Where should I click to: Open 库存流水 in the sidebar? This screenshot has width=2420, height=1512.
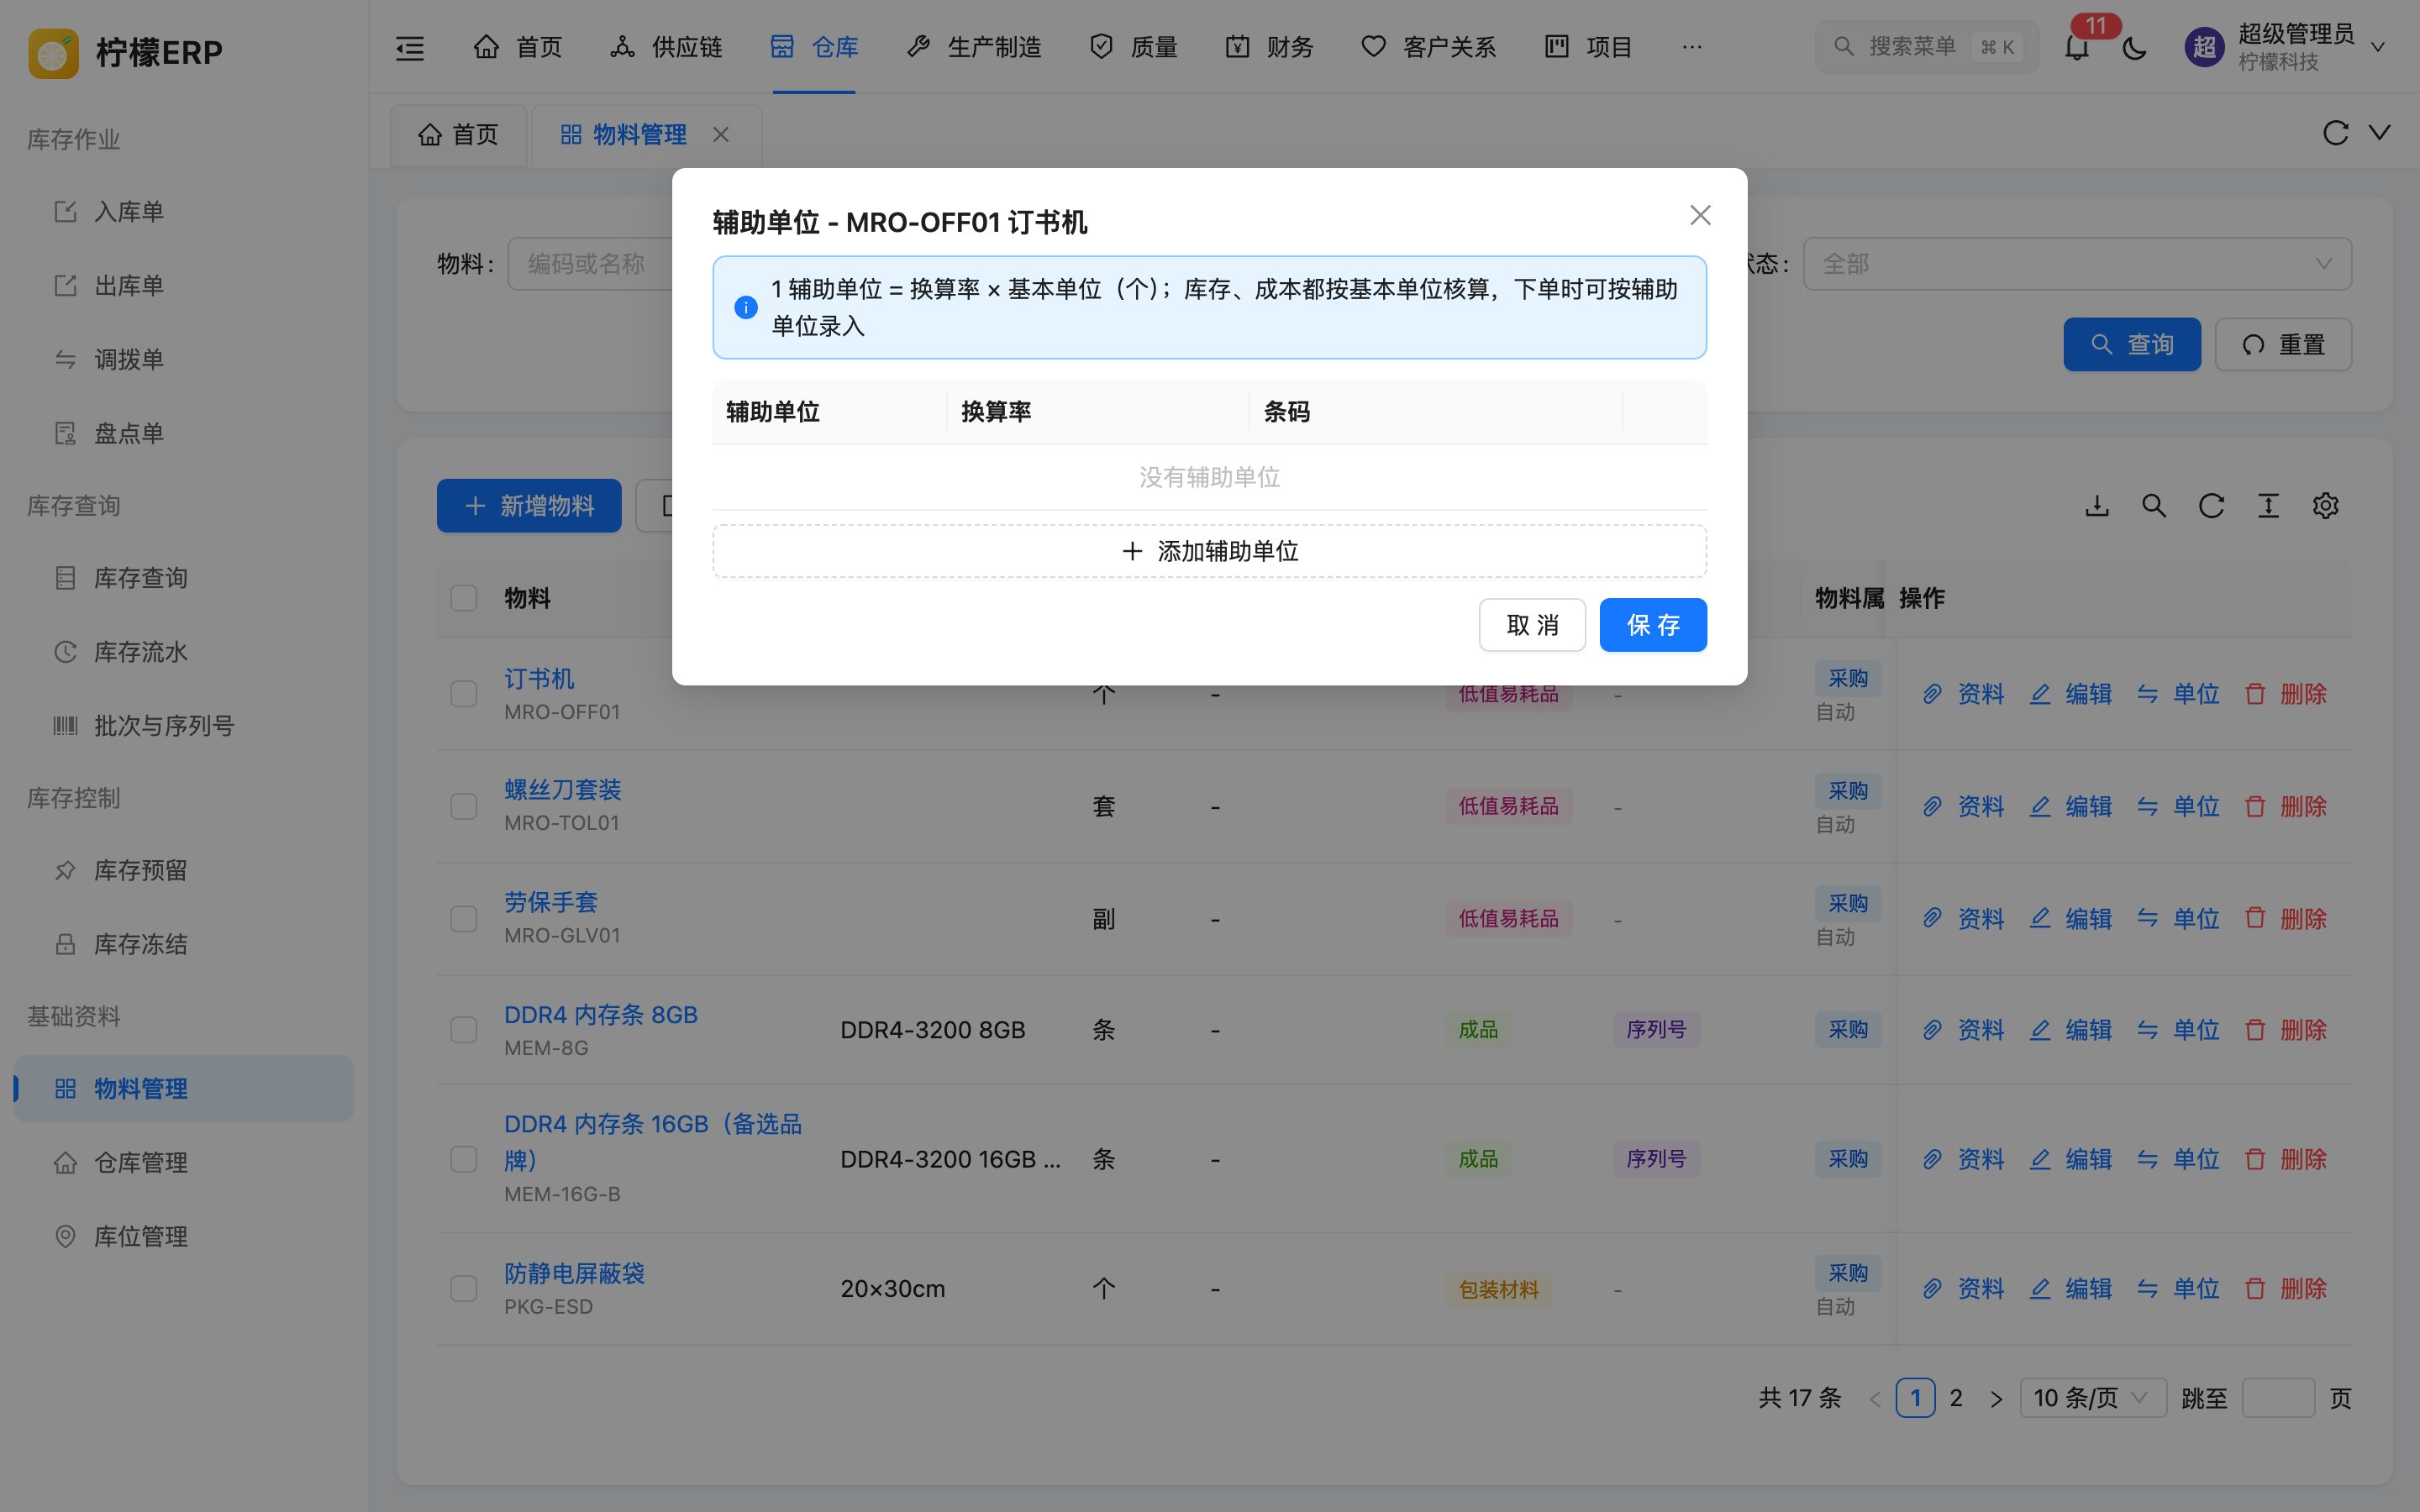click(184, 652)
